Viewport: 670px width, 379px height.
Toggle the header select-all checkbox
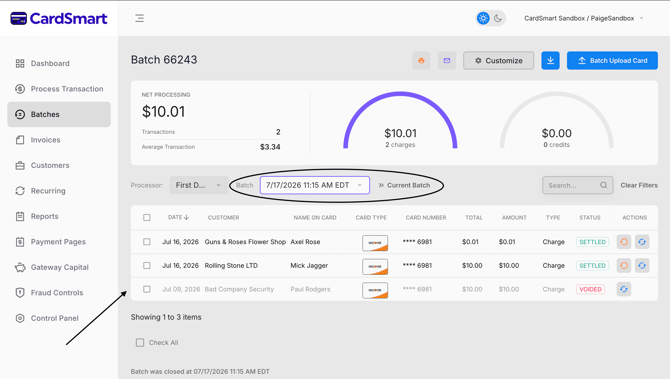pyautogui.click(x=147, y=217)
